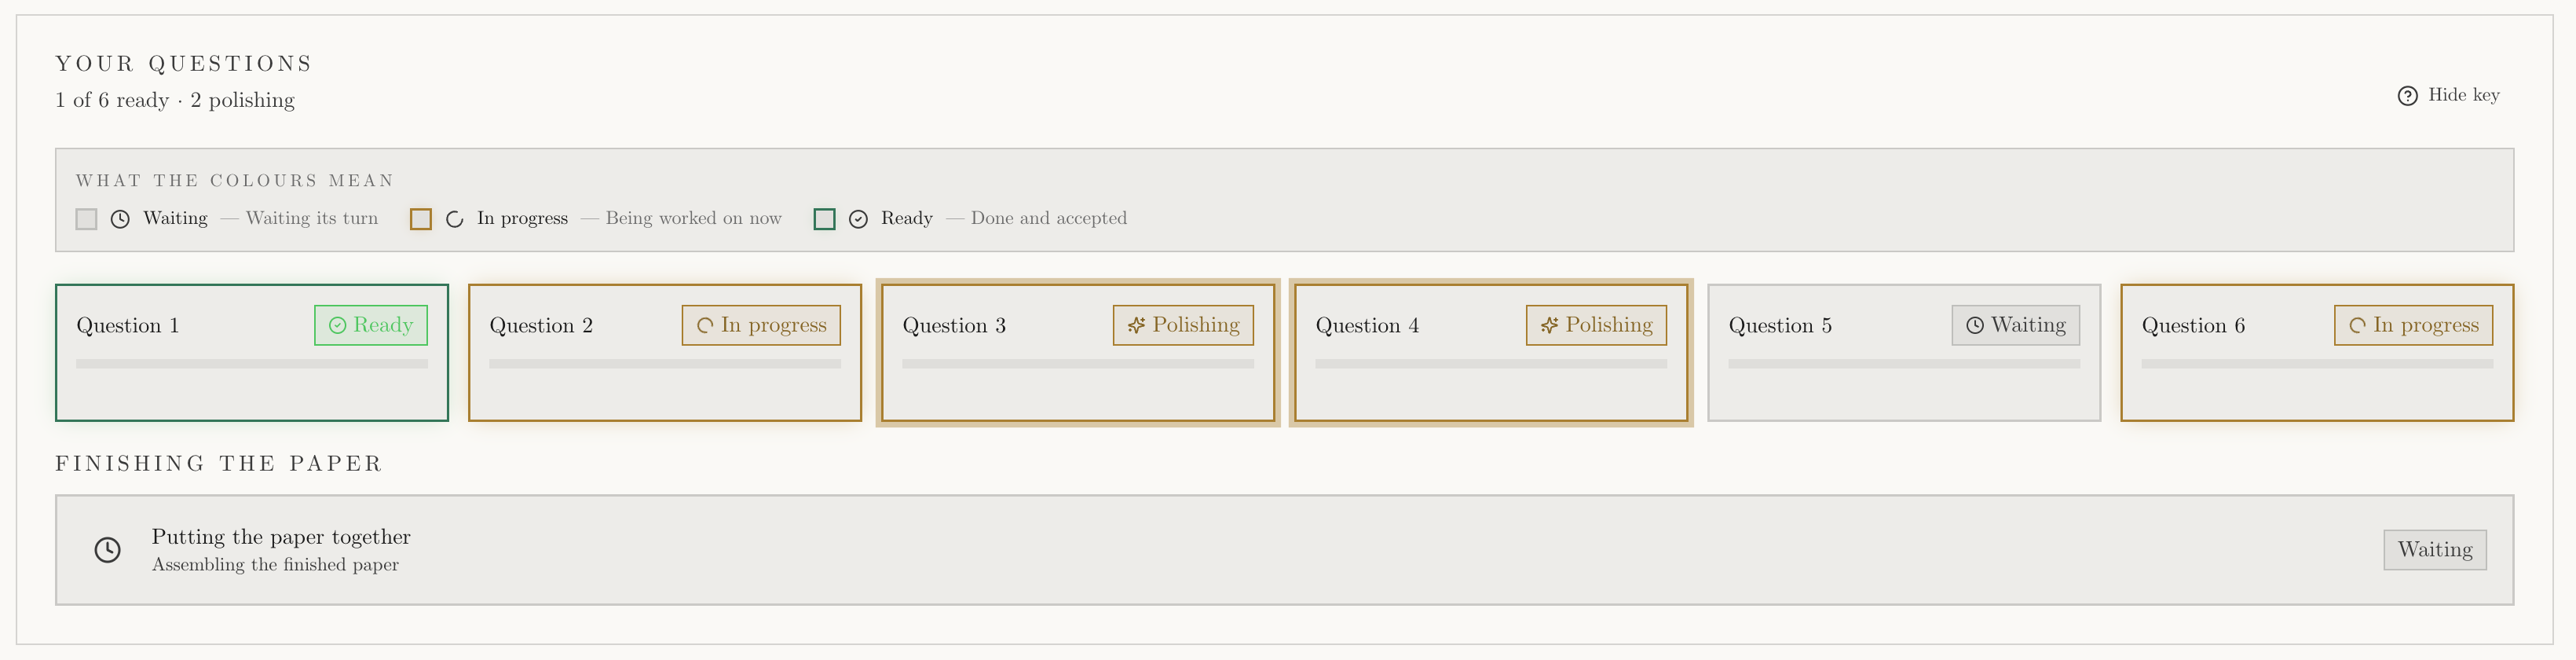The width and height of the screenshot is (2576, 660).
Task: Click the 'Being worked on now' legend description
Action: pos(694,218)
